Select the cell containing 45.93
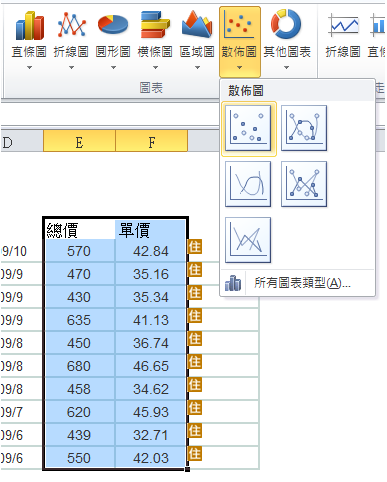 pos(151,412)
